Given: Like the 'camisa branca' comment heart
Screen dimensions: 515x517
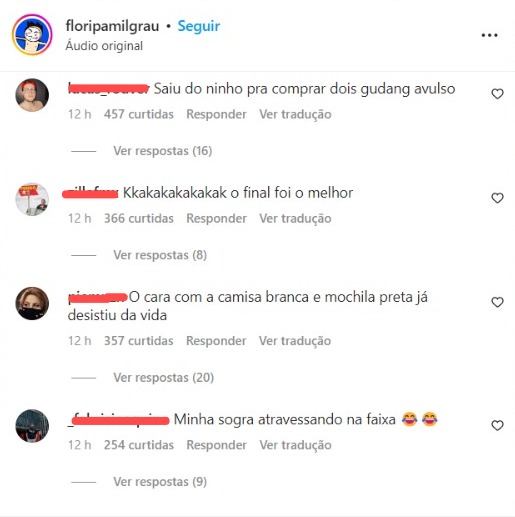Looking at the screenshot, I should 497,302.
